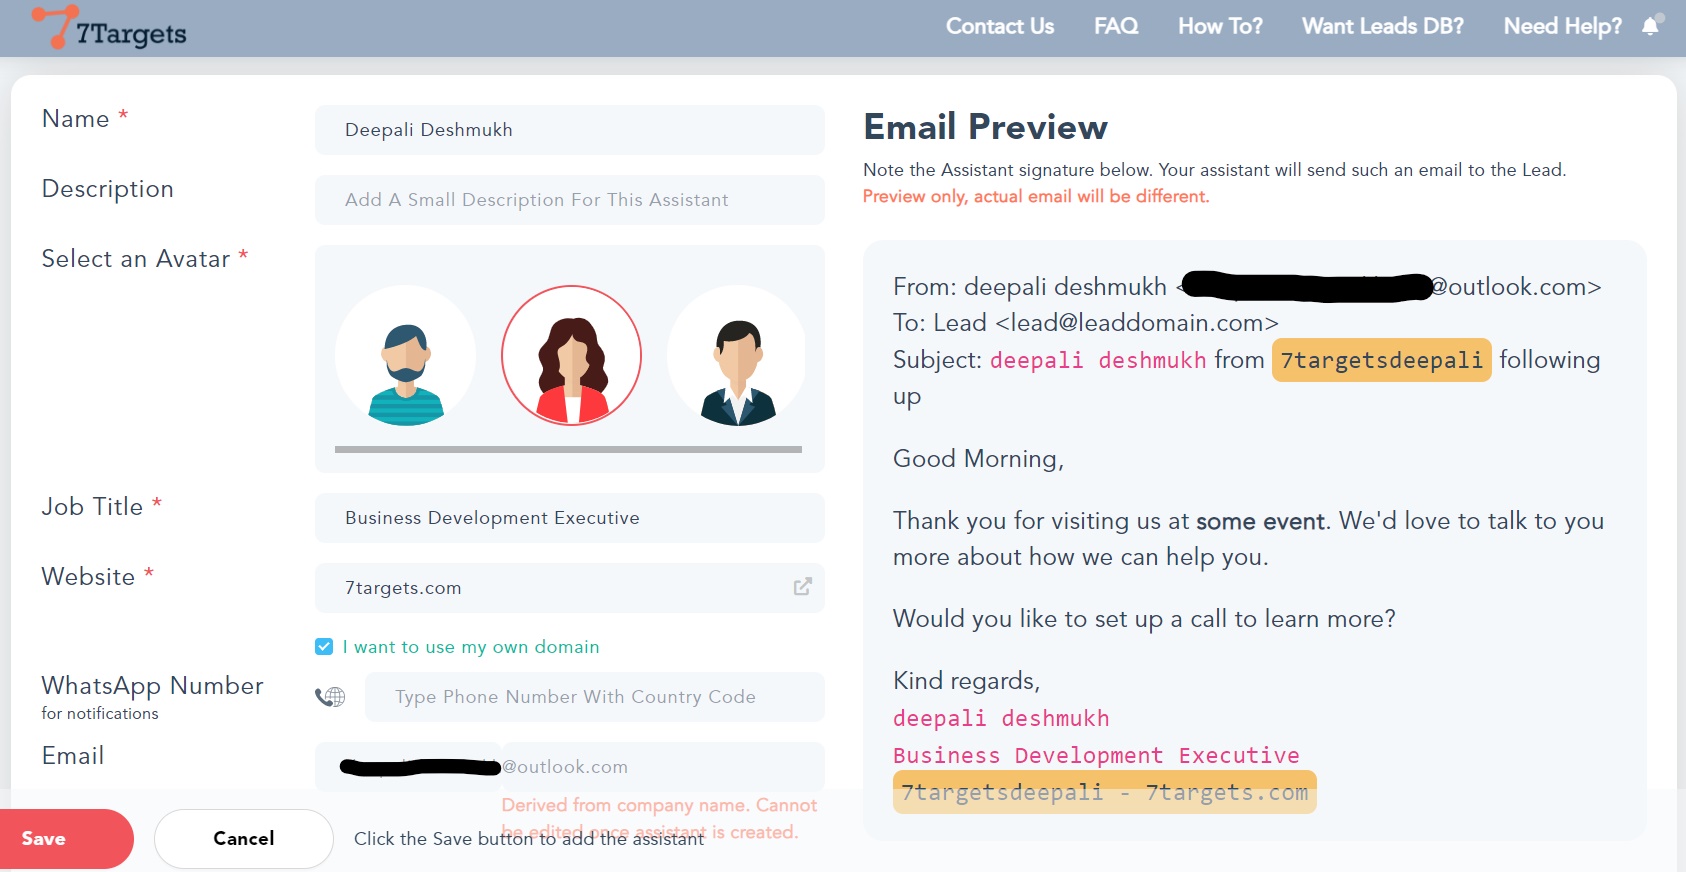Click the Description text field

569,200
